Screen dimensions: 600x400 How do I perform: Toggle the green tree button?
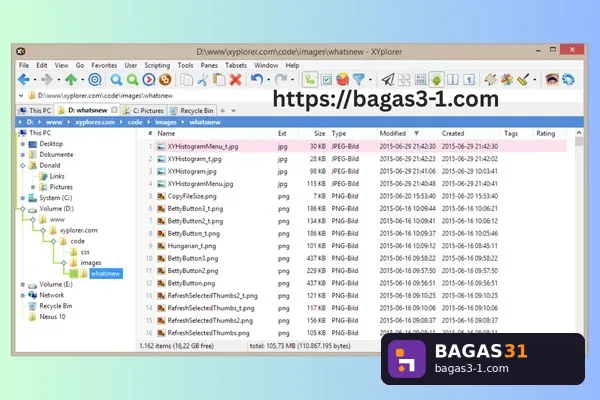tap(437, 80)
